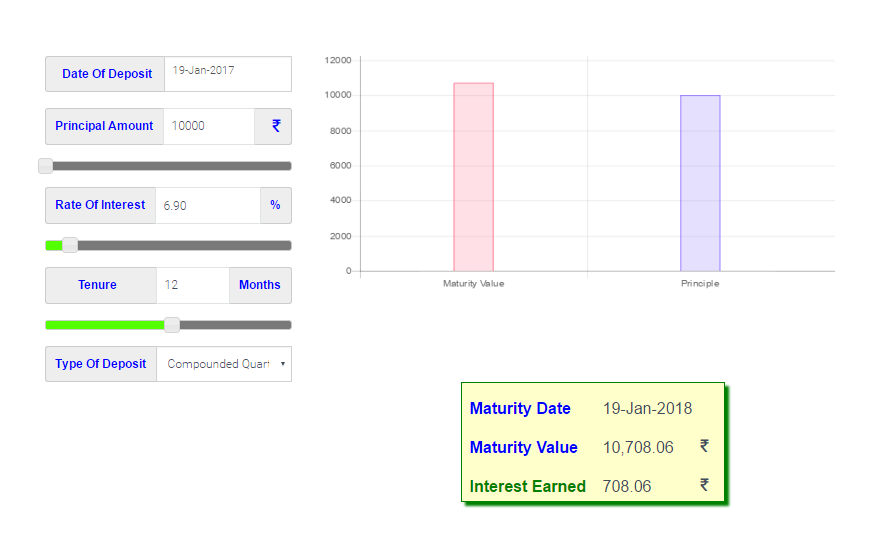This screenshot has width=883, height=538.
Task: Focus the Rate Of Interest text field
Action: click(207, 205)
